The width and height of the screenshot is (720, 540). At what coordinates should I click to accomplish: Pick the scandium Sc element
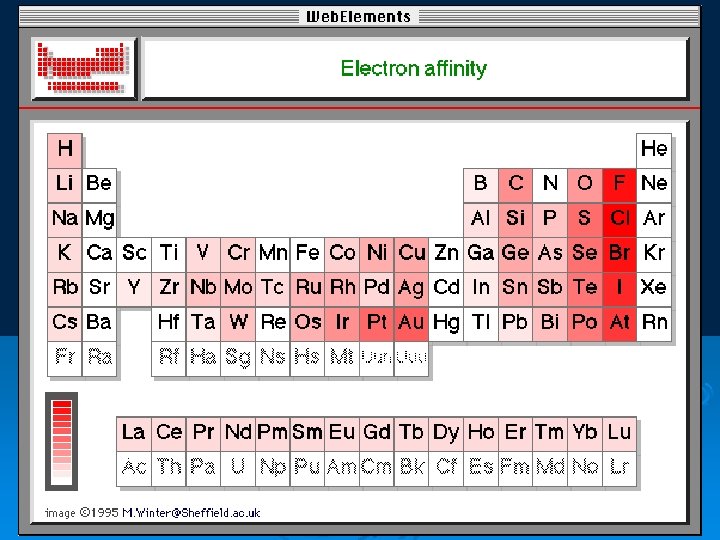(x=134, y=255)
